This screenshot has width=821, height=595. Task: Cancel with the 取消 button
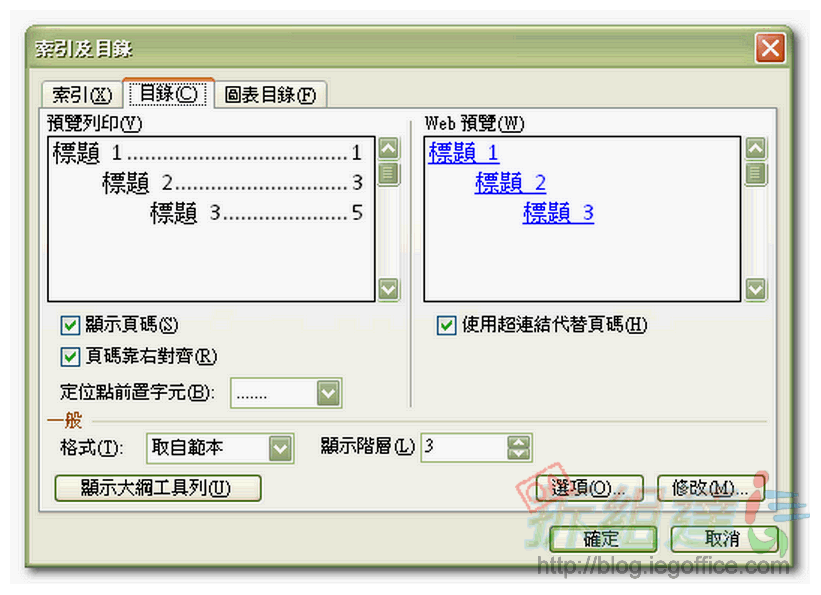[x=724, y=539]
